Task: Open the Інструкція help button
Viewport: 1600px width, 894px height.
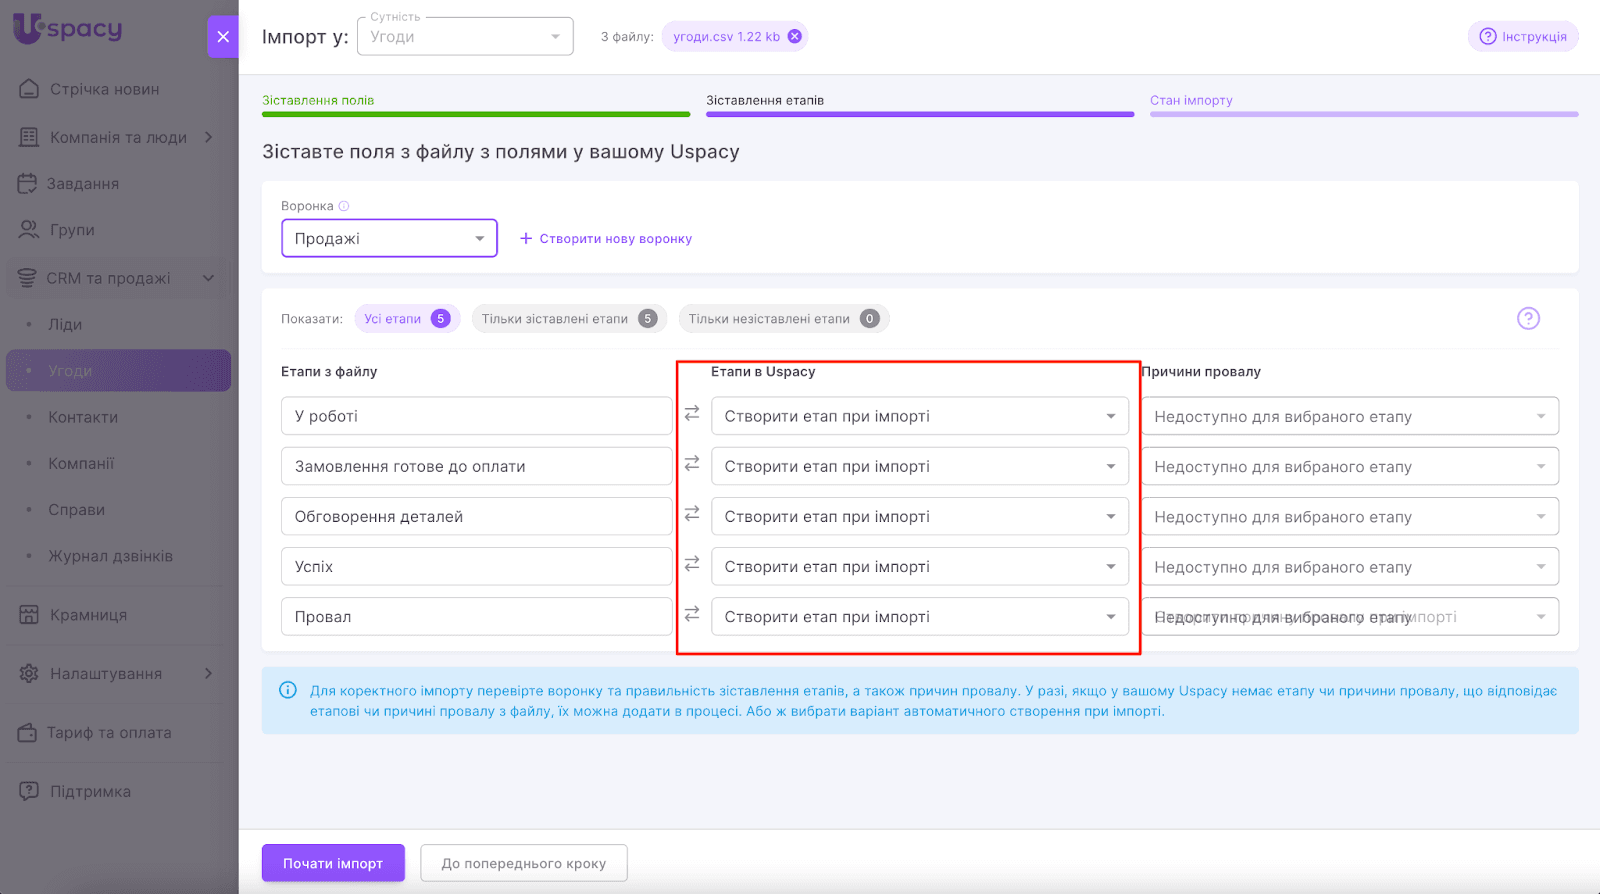Action: click(x=1523, y=37)
